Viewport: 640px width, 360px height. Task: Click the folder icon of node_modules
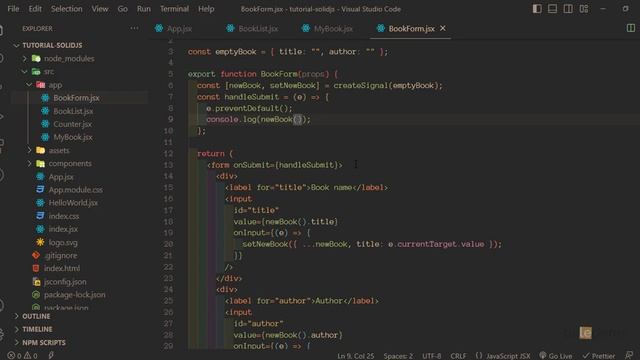36,59
